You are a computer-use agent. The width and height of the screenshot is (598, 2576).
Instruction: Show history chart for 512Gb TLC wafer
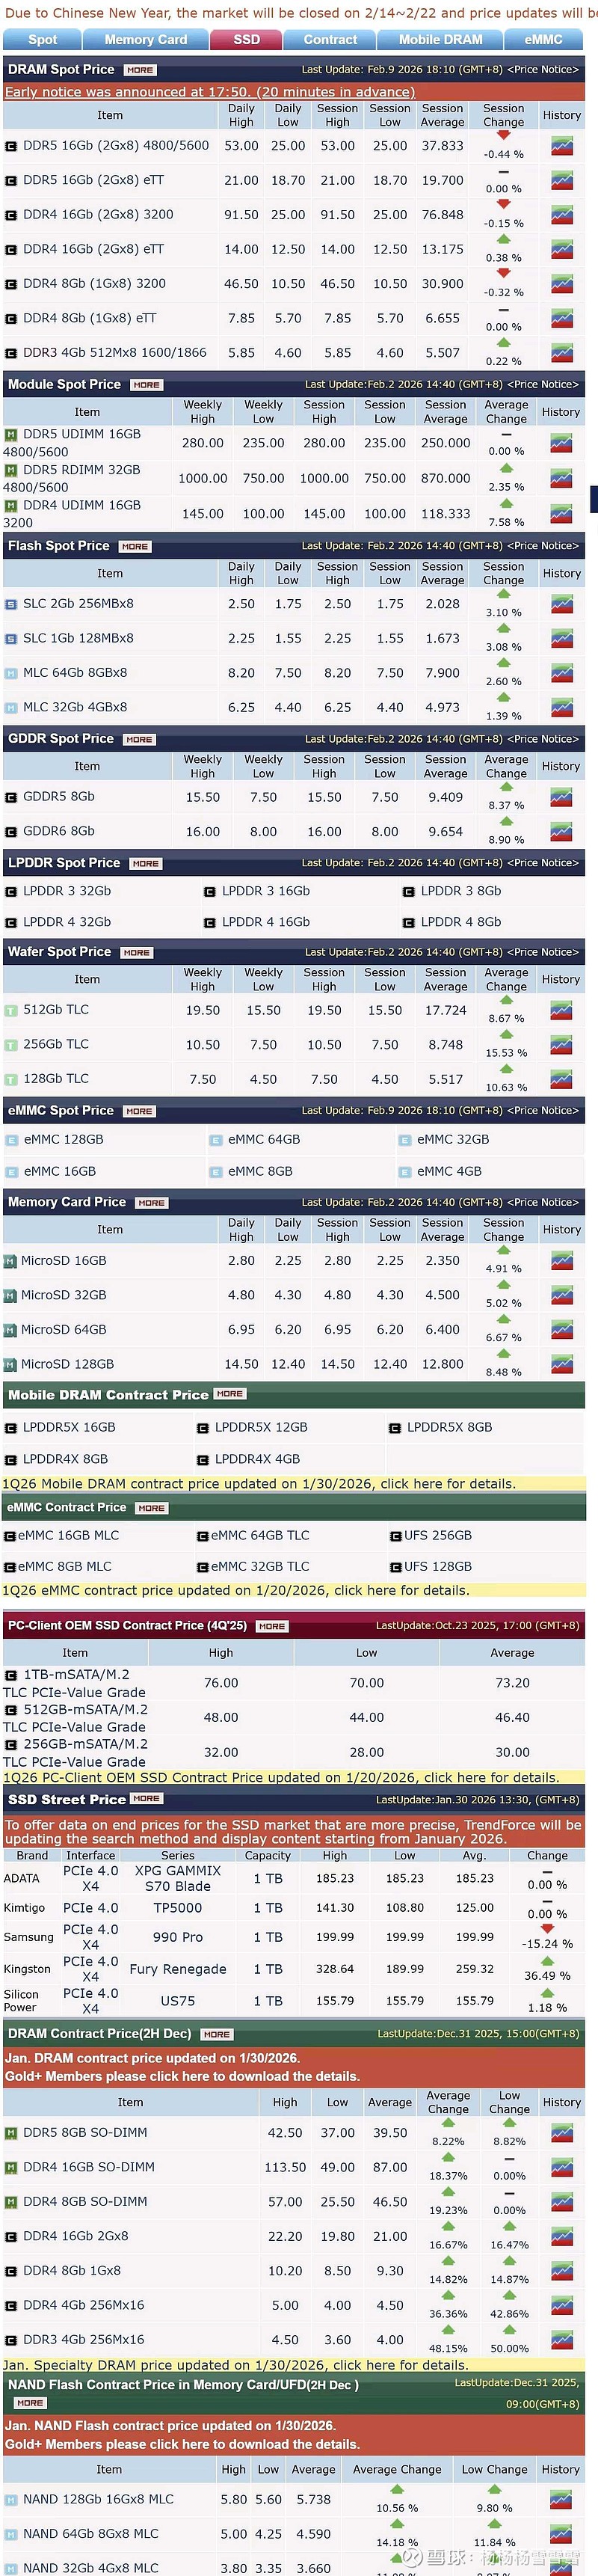pyautogui.click(x=561, y=1011)
